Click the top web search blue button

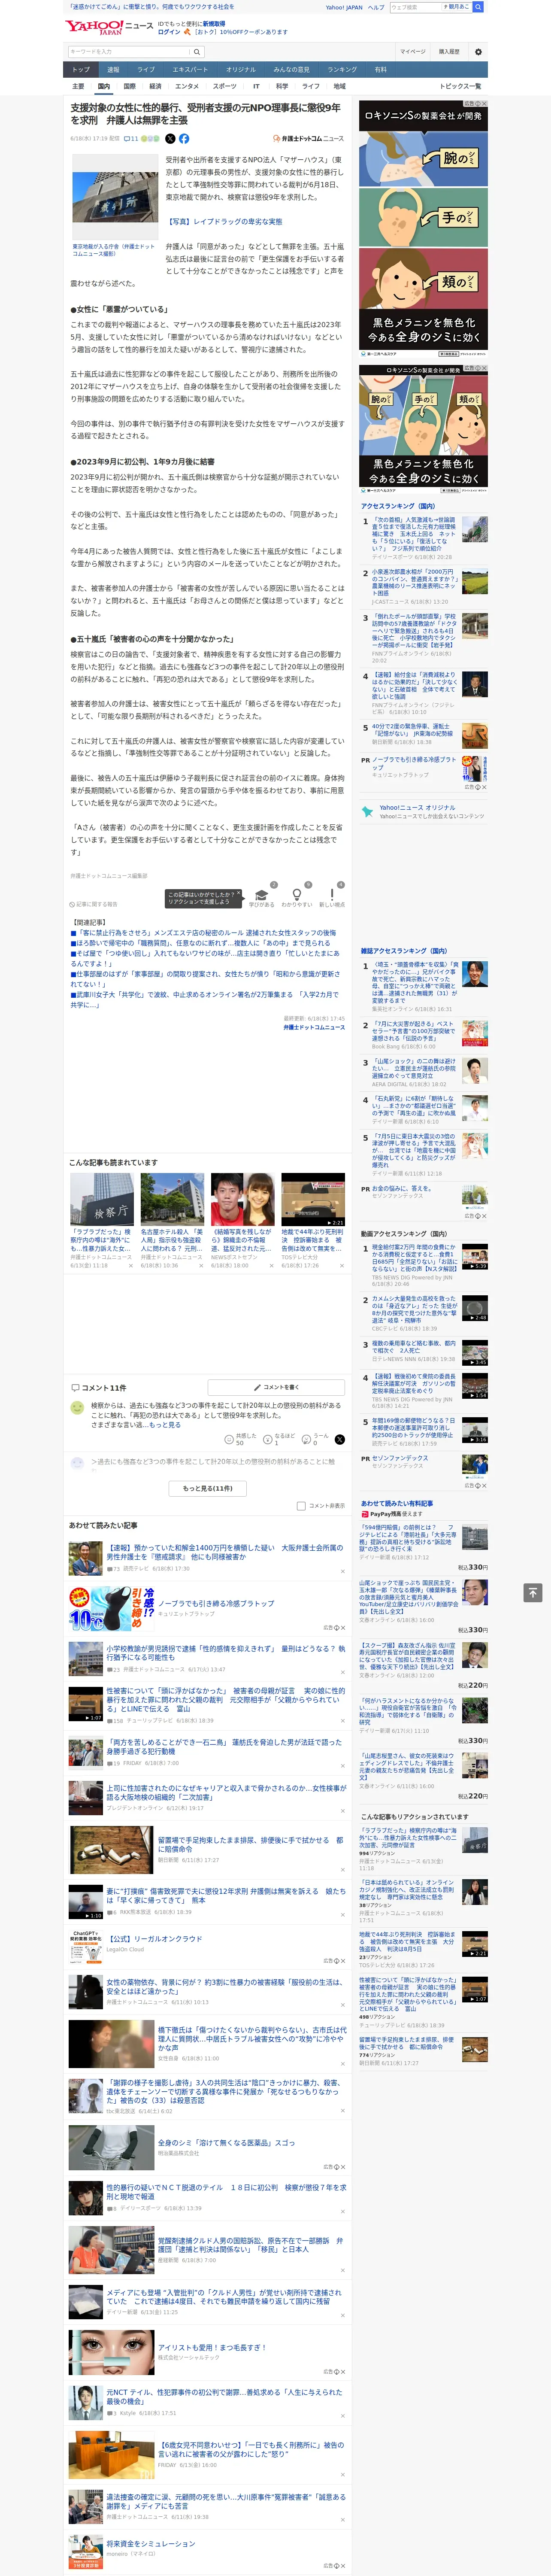[478, 7]
